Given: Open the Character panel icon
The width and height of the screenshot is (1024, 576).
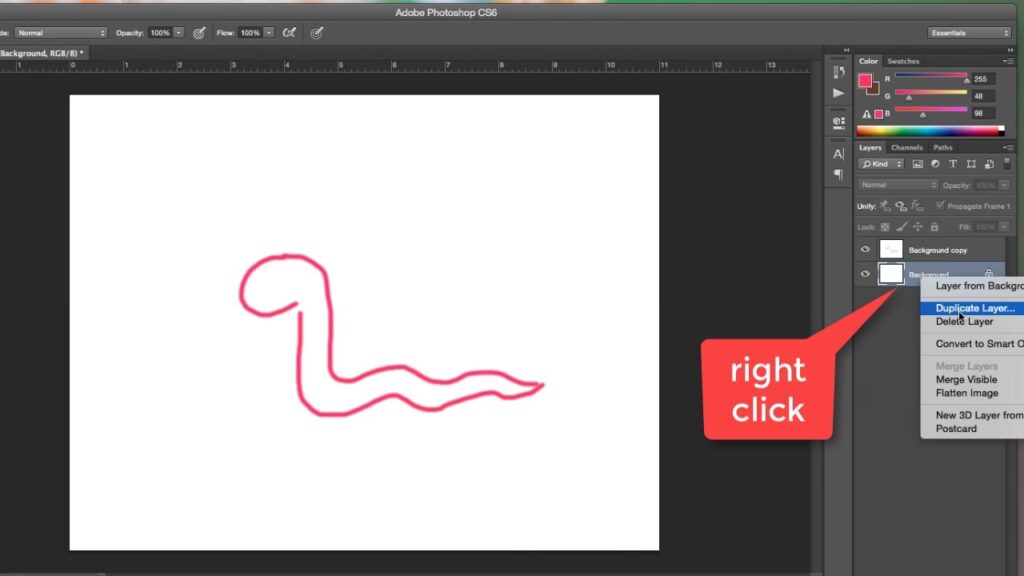Looking at the screenshot, I should pos(838,154).
